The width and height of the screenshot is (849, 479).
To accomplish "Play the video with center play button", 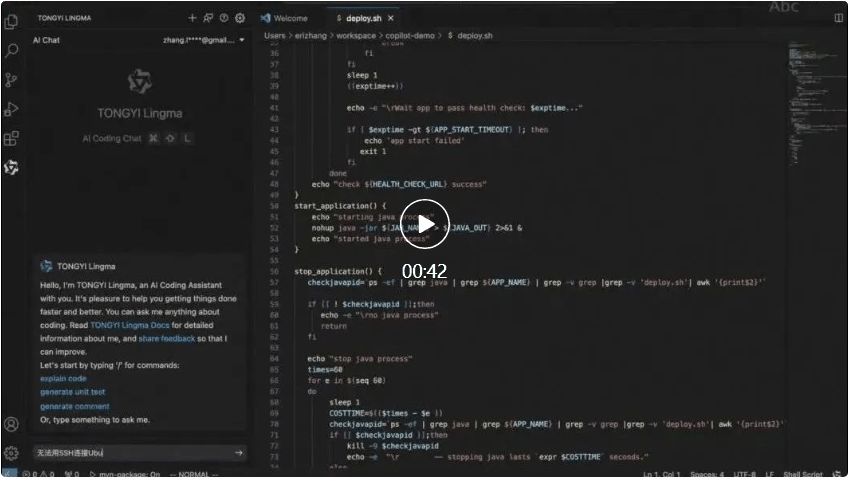I will pos(425,224).
